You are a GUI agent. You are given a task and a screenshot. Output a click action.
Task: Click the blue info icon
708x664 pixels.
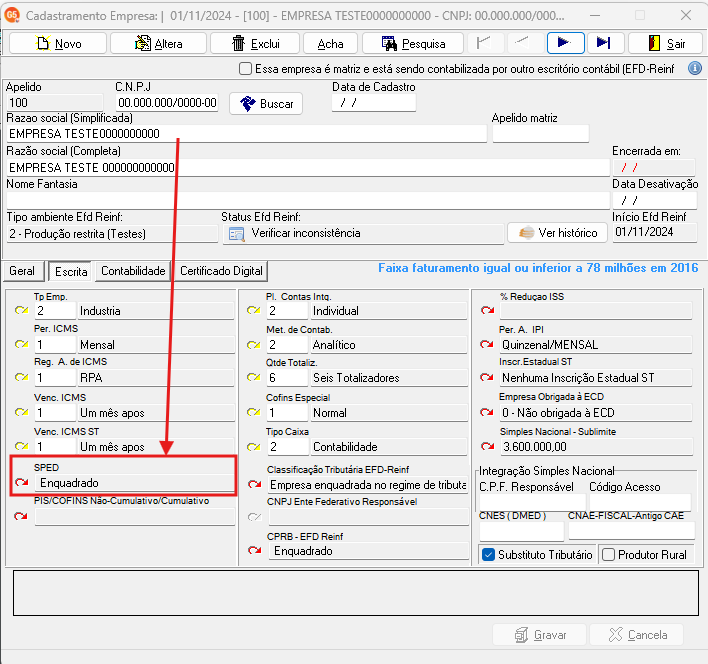[694, 68]
